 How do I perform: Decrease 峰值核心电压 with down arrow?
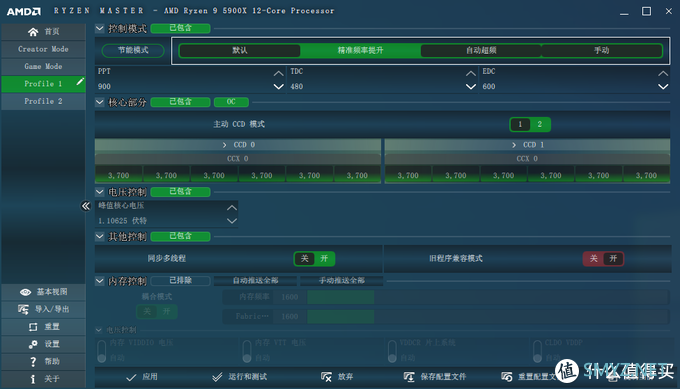232,221
